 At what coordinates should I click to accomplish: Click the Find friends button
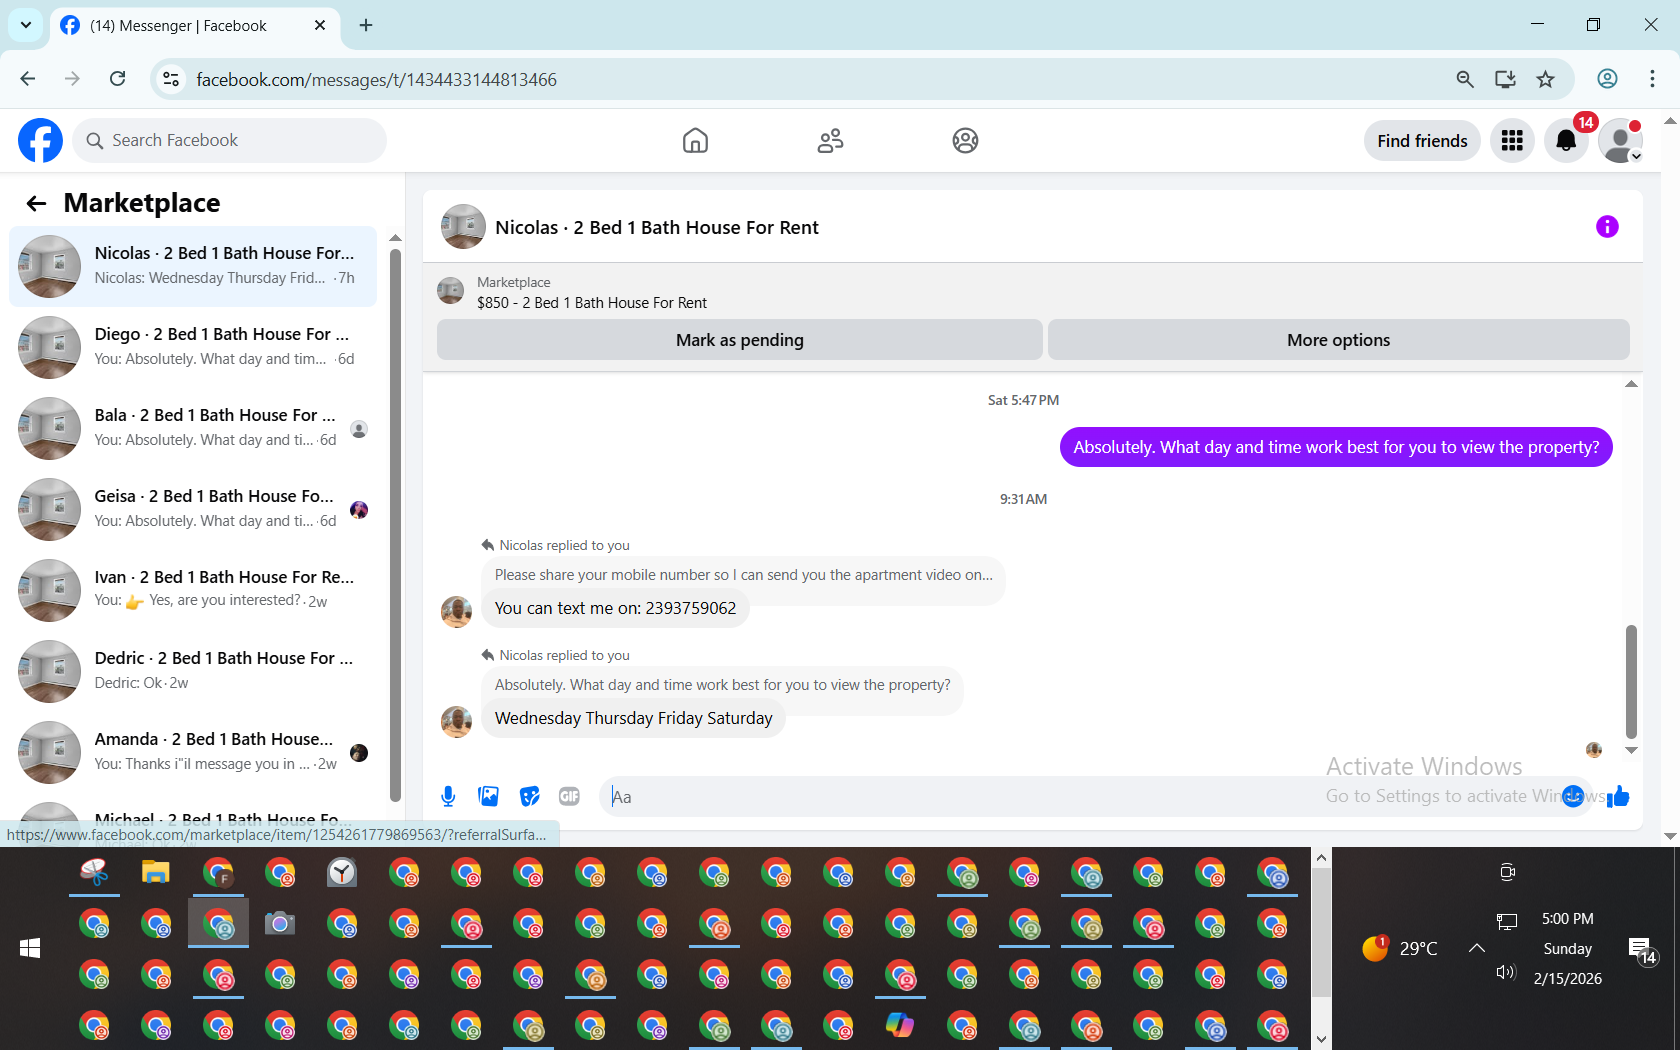click(x=1422, y=141)
